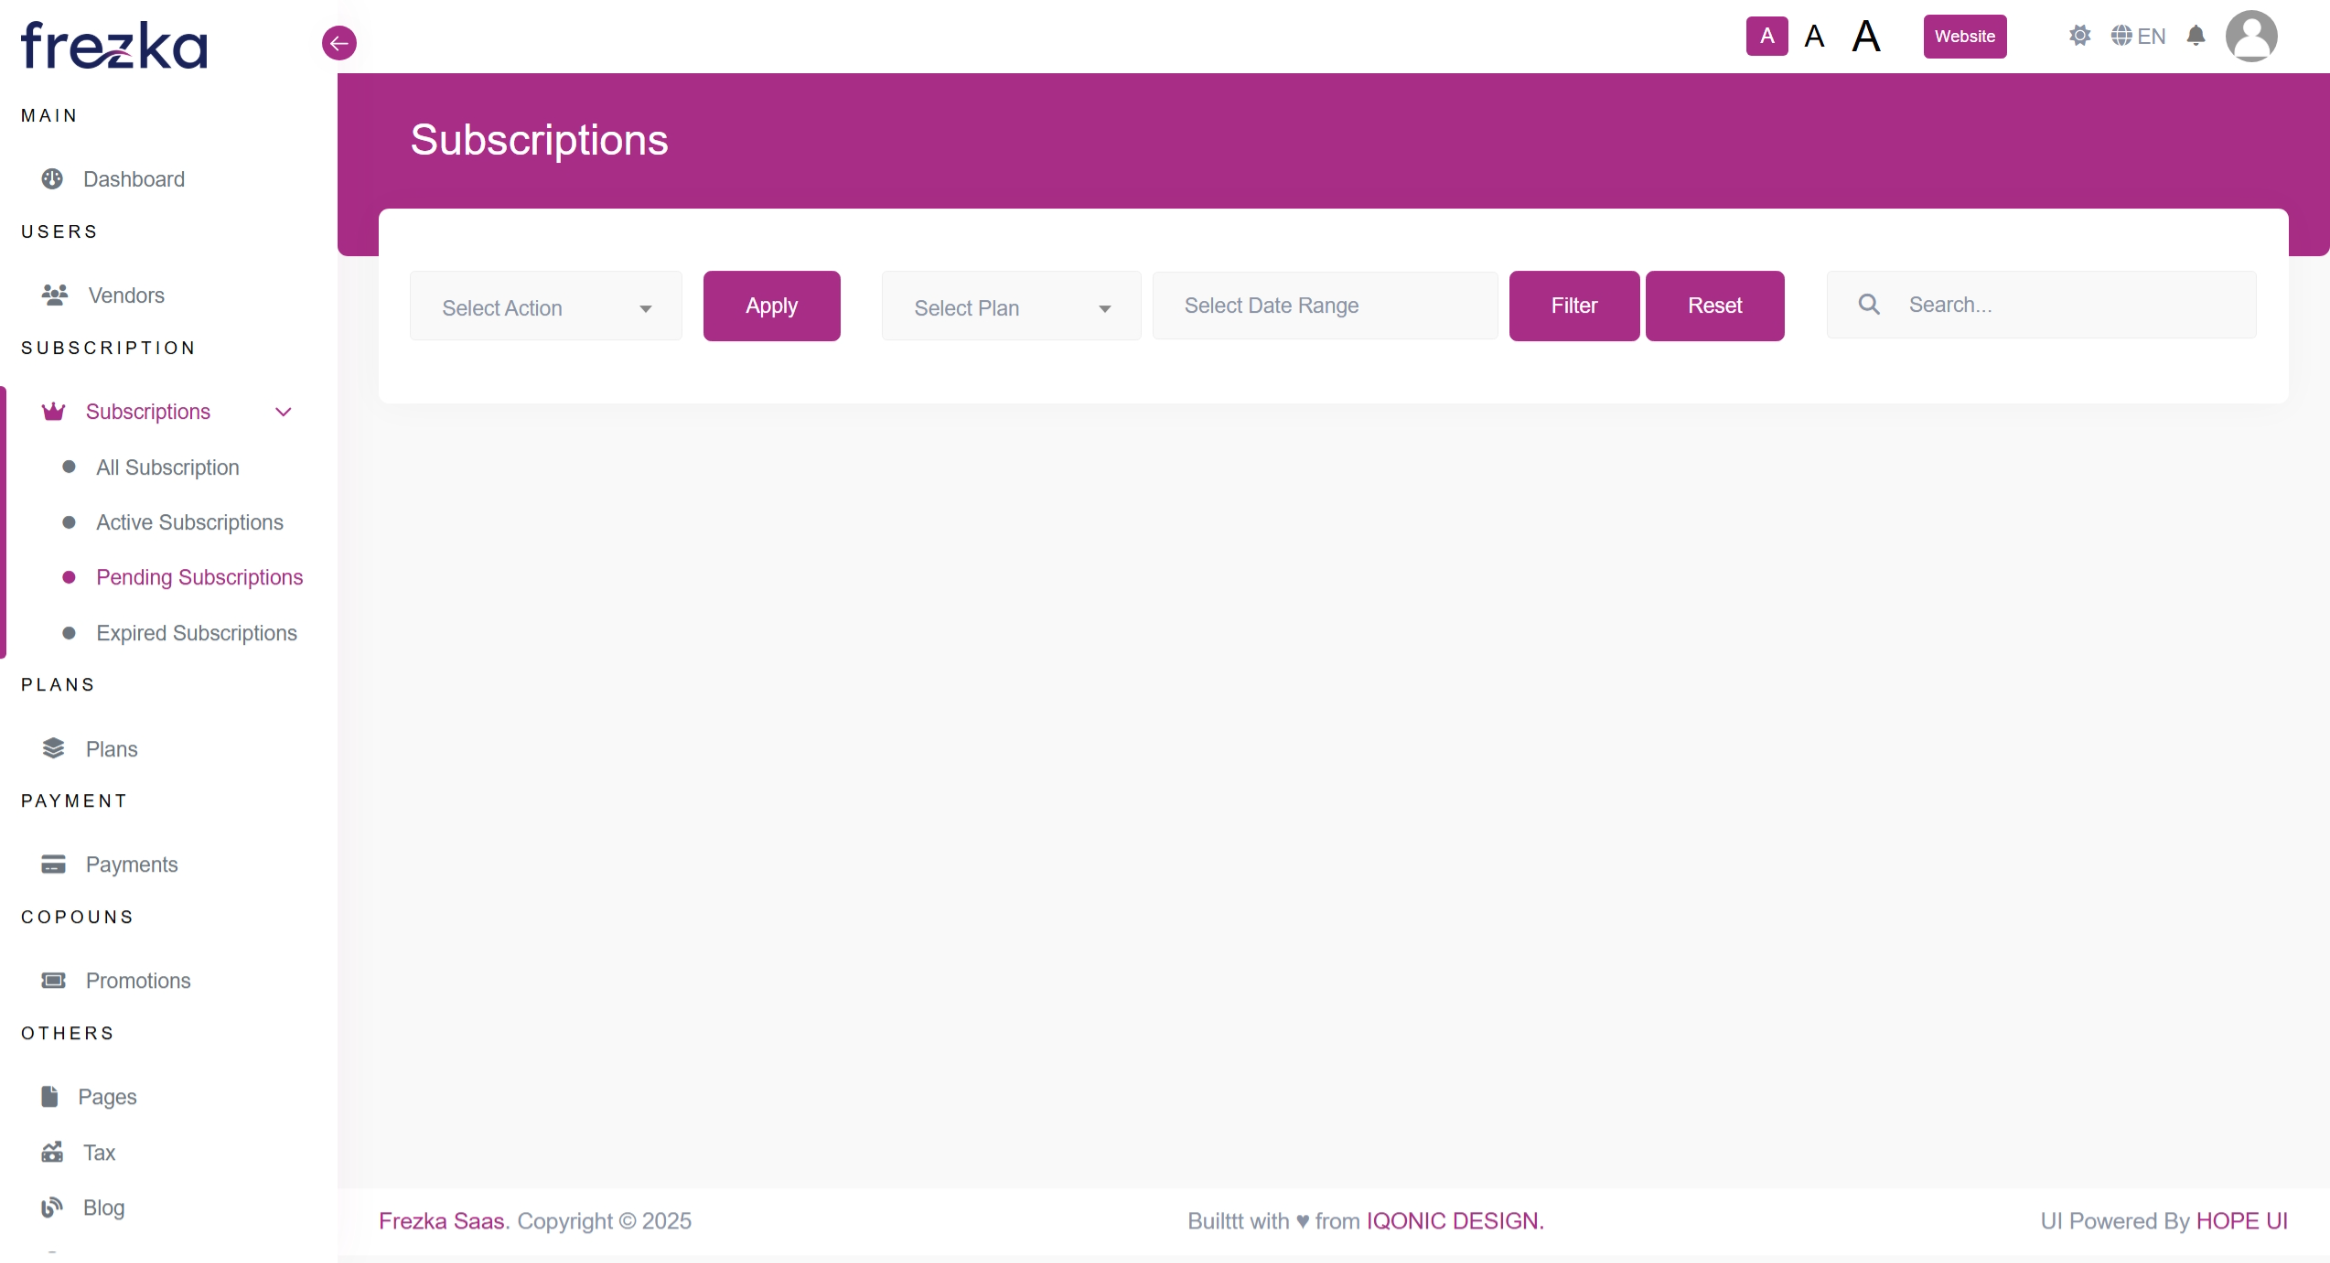Open the Select Action dropdown
Image resolution: width=2330 pixels, height=1263 pixels.
point(546,307)
